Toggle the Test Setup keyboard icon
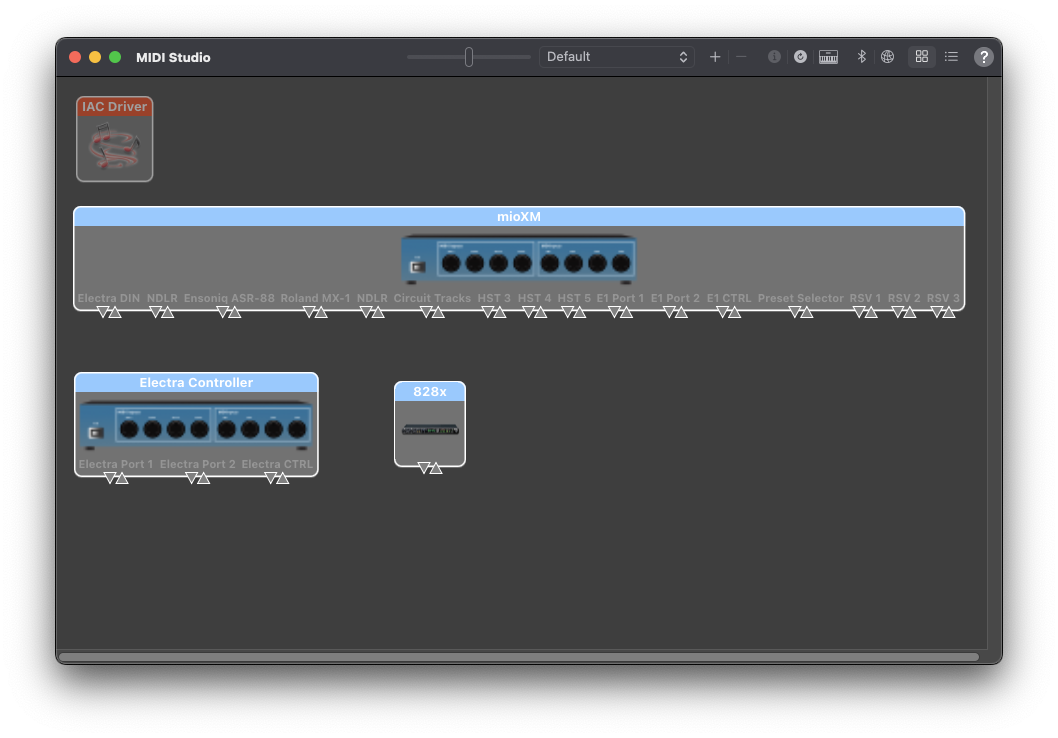Image resolution: width=1058 pixels, height=738 pixels. click(x=828, y=57)
